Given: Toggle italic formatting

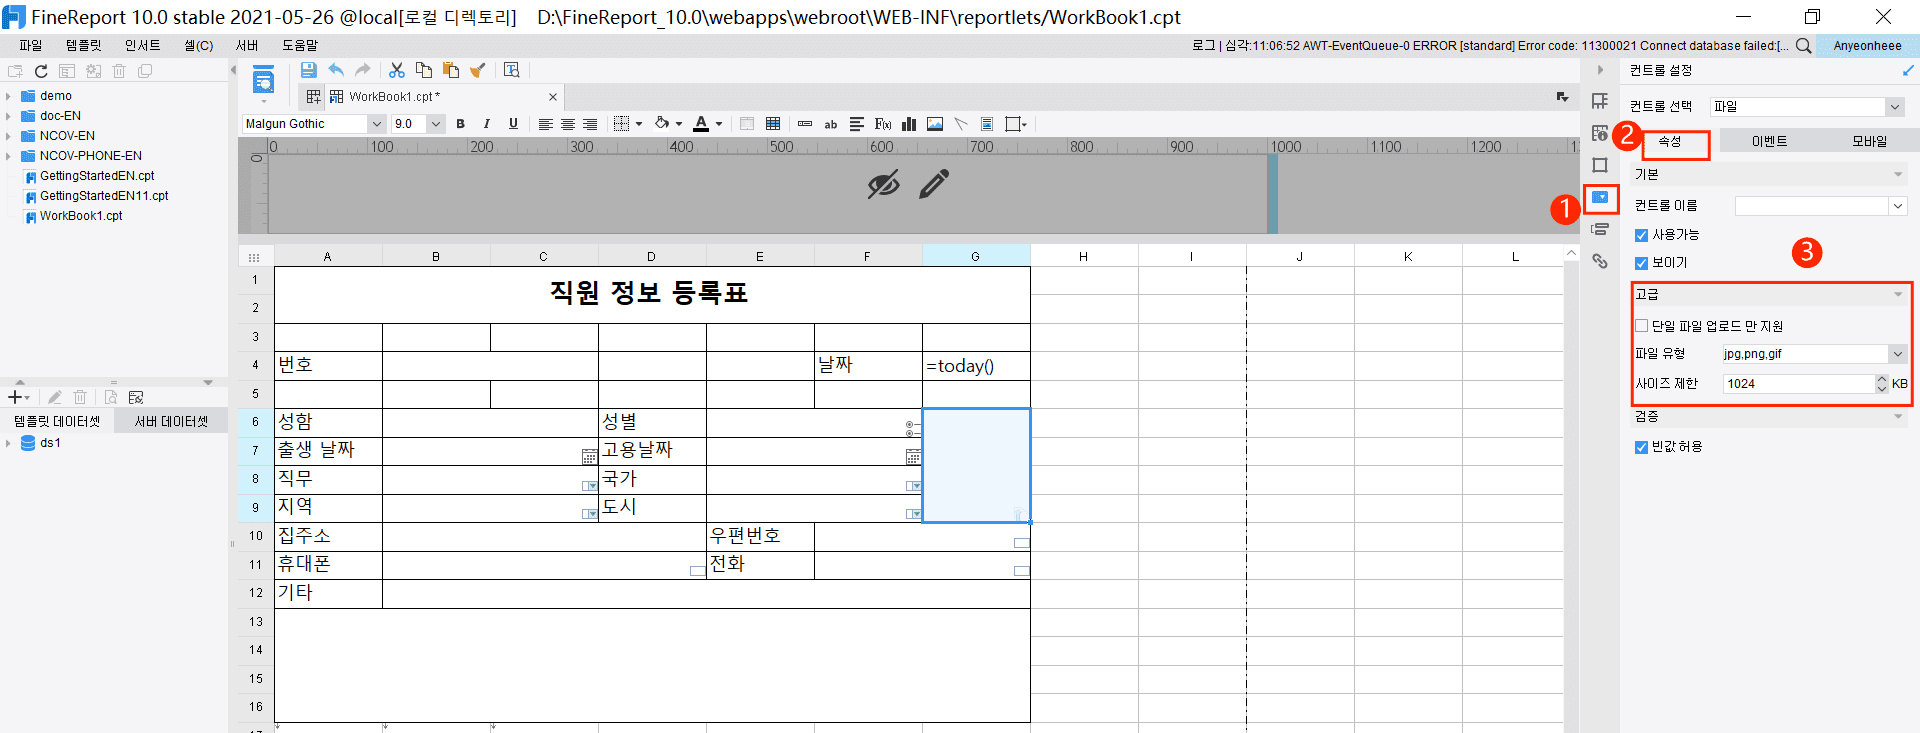Looking at the screenshot, I should [487, 124].
